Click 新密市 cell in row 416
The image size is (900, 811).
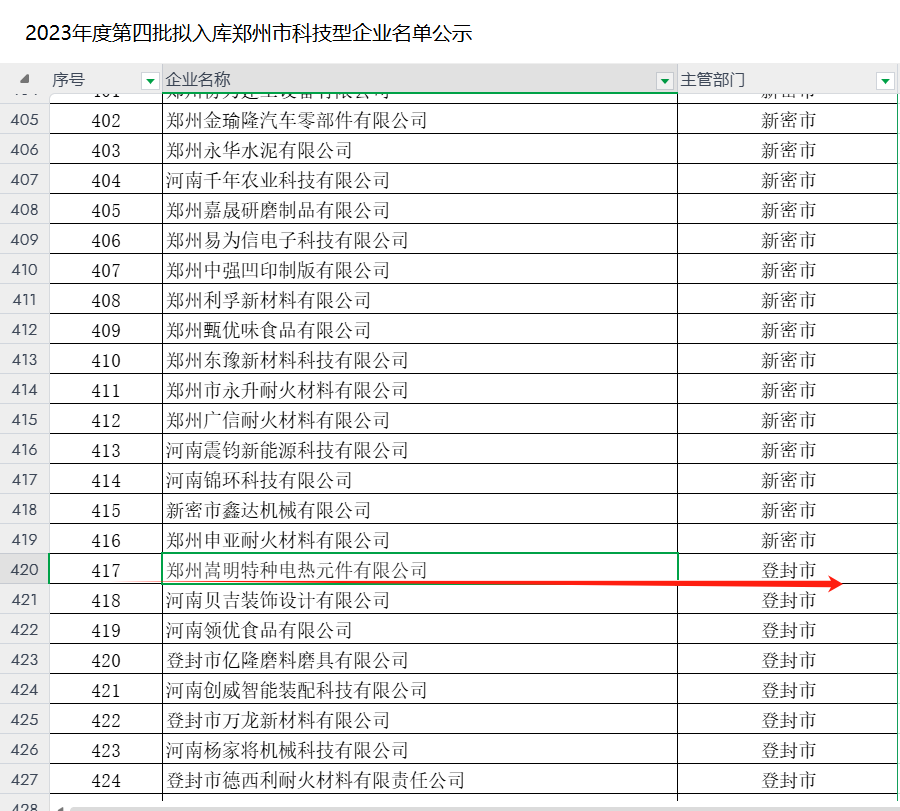(x=788, y=450)
